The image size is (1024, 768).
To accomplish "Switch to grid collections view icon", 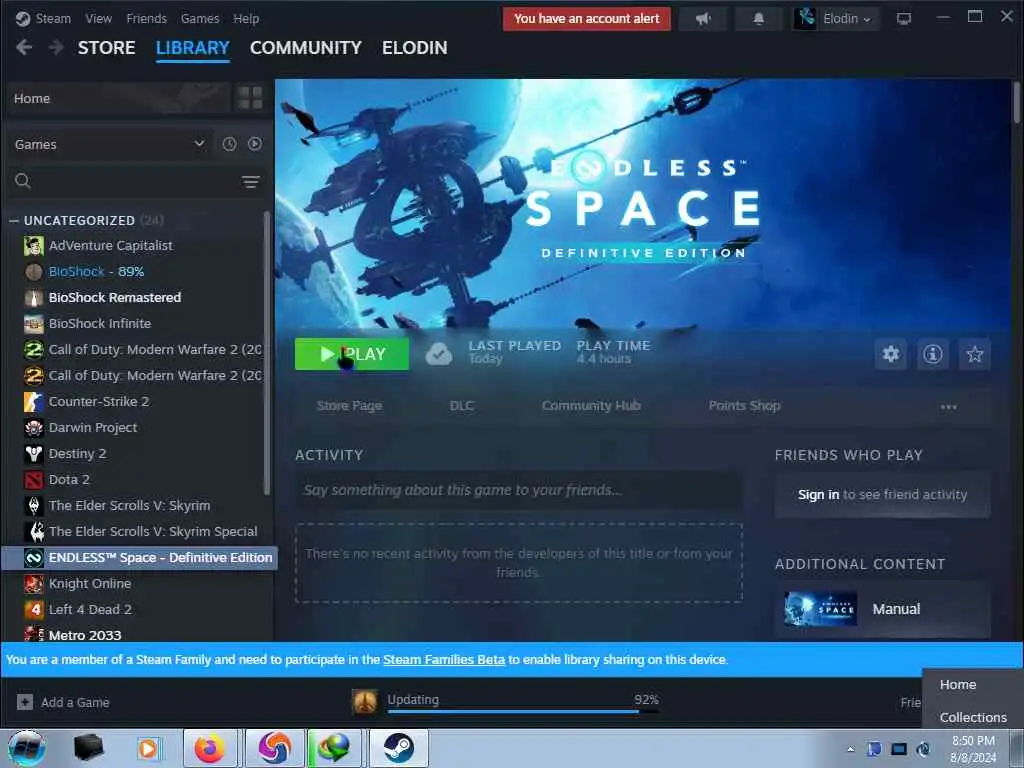I will pos(250,98).
